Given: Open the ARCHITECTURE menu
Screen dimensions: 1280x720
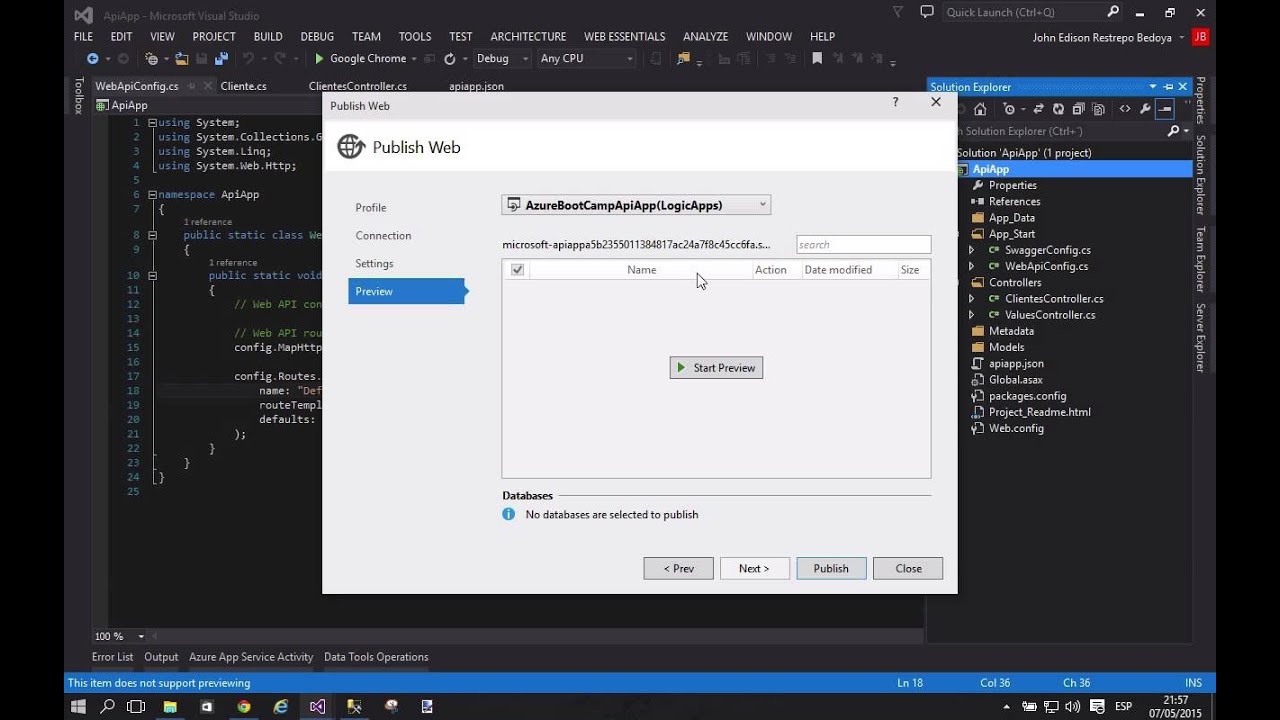Looking at the screenshot, I should point(528,36).
